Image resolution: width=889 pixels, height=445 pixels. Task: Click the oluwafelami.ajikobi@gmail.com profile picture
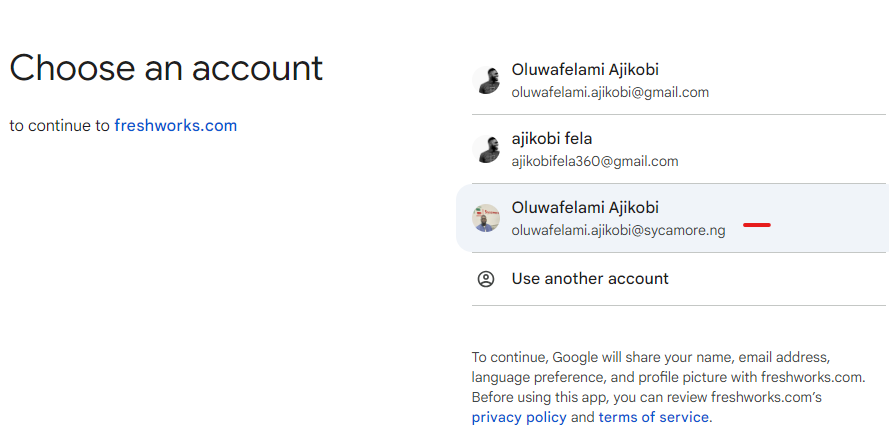coord(486,80)
